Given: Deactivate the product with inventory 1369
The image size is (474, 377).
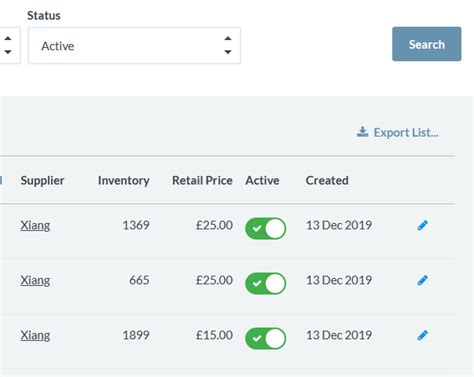Looking at the screenshot, I should point(266,229).
